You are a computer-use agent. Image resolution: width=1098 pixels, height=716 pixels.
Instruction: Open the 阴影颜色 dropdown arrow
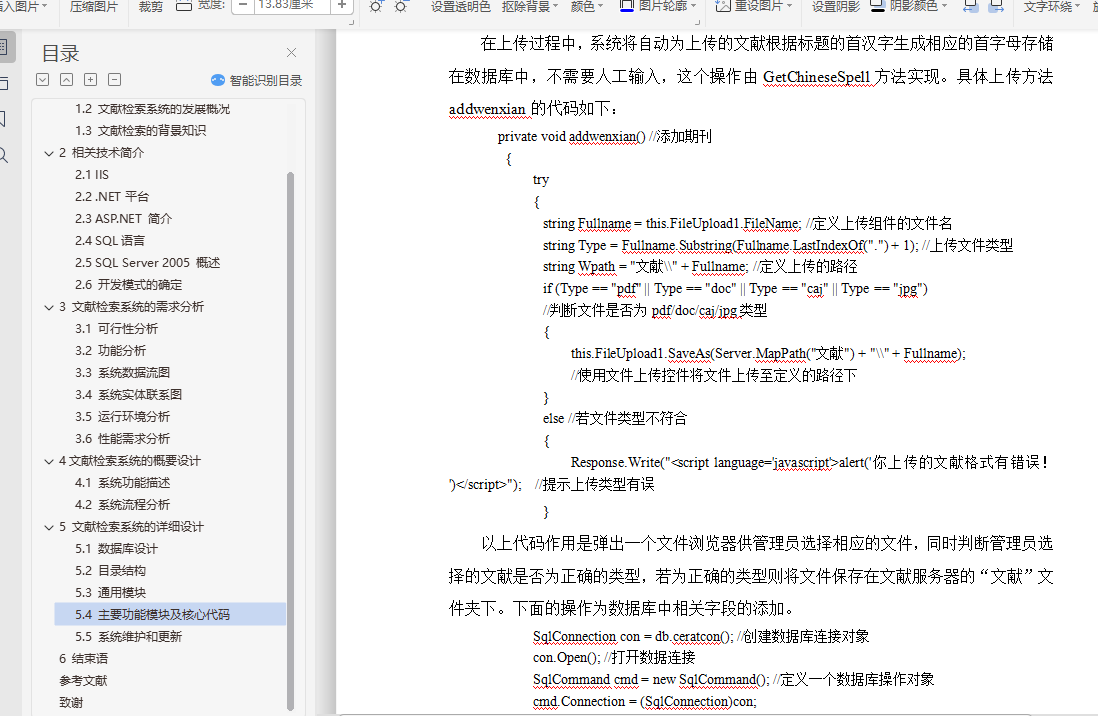[x=944, y=6]
